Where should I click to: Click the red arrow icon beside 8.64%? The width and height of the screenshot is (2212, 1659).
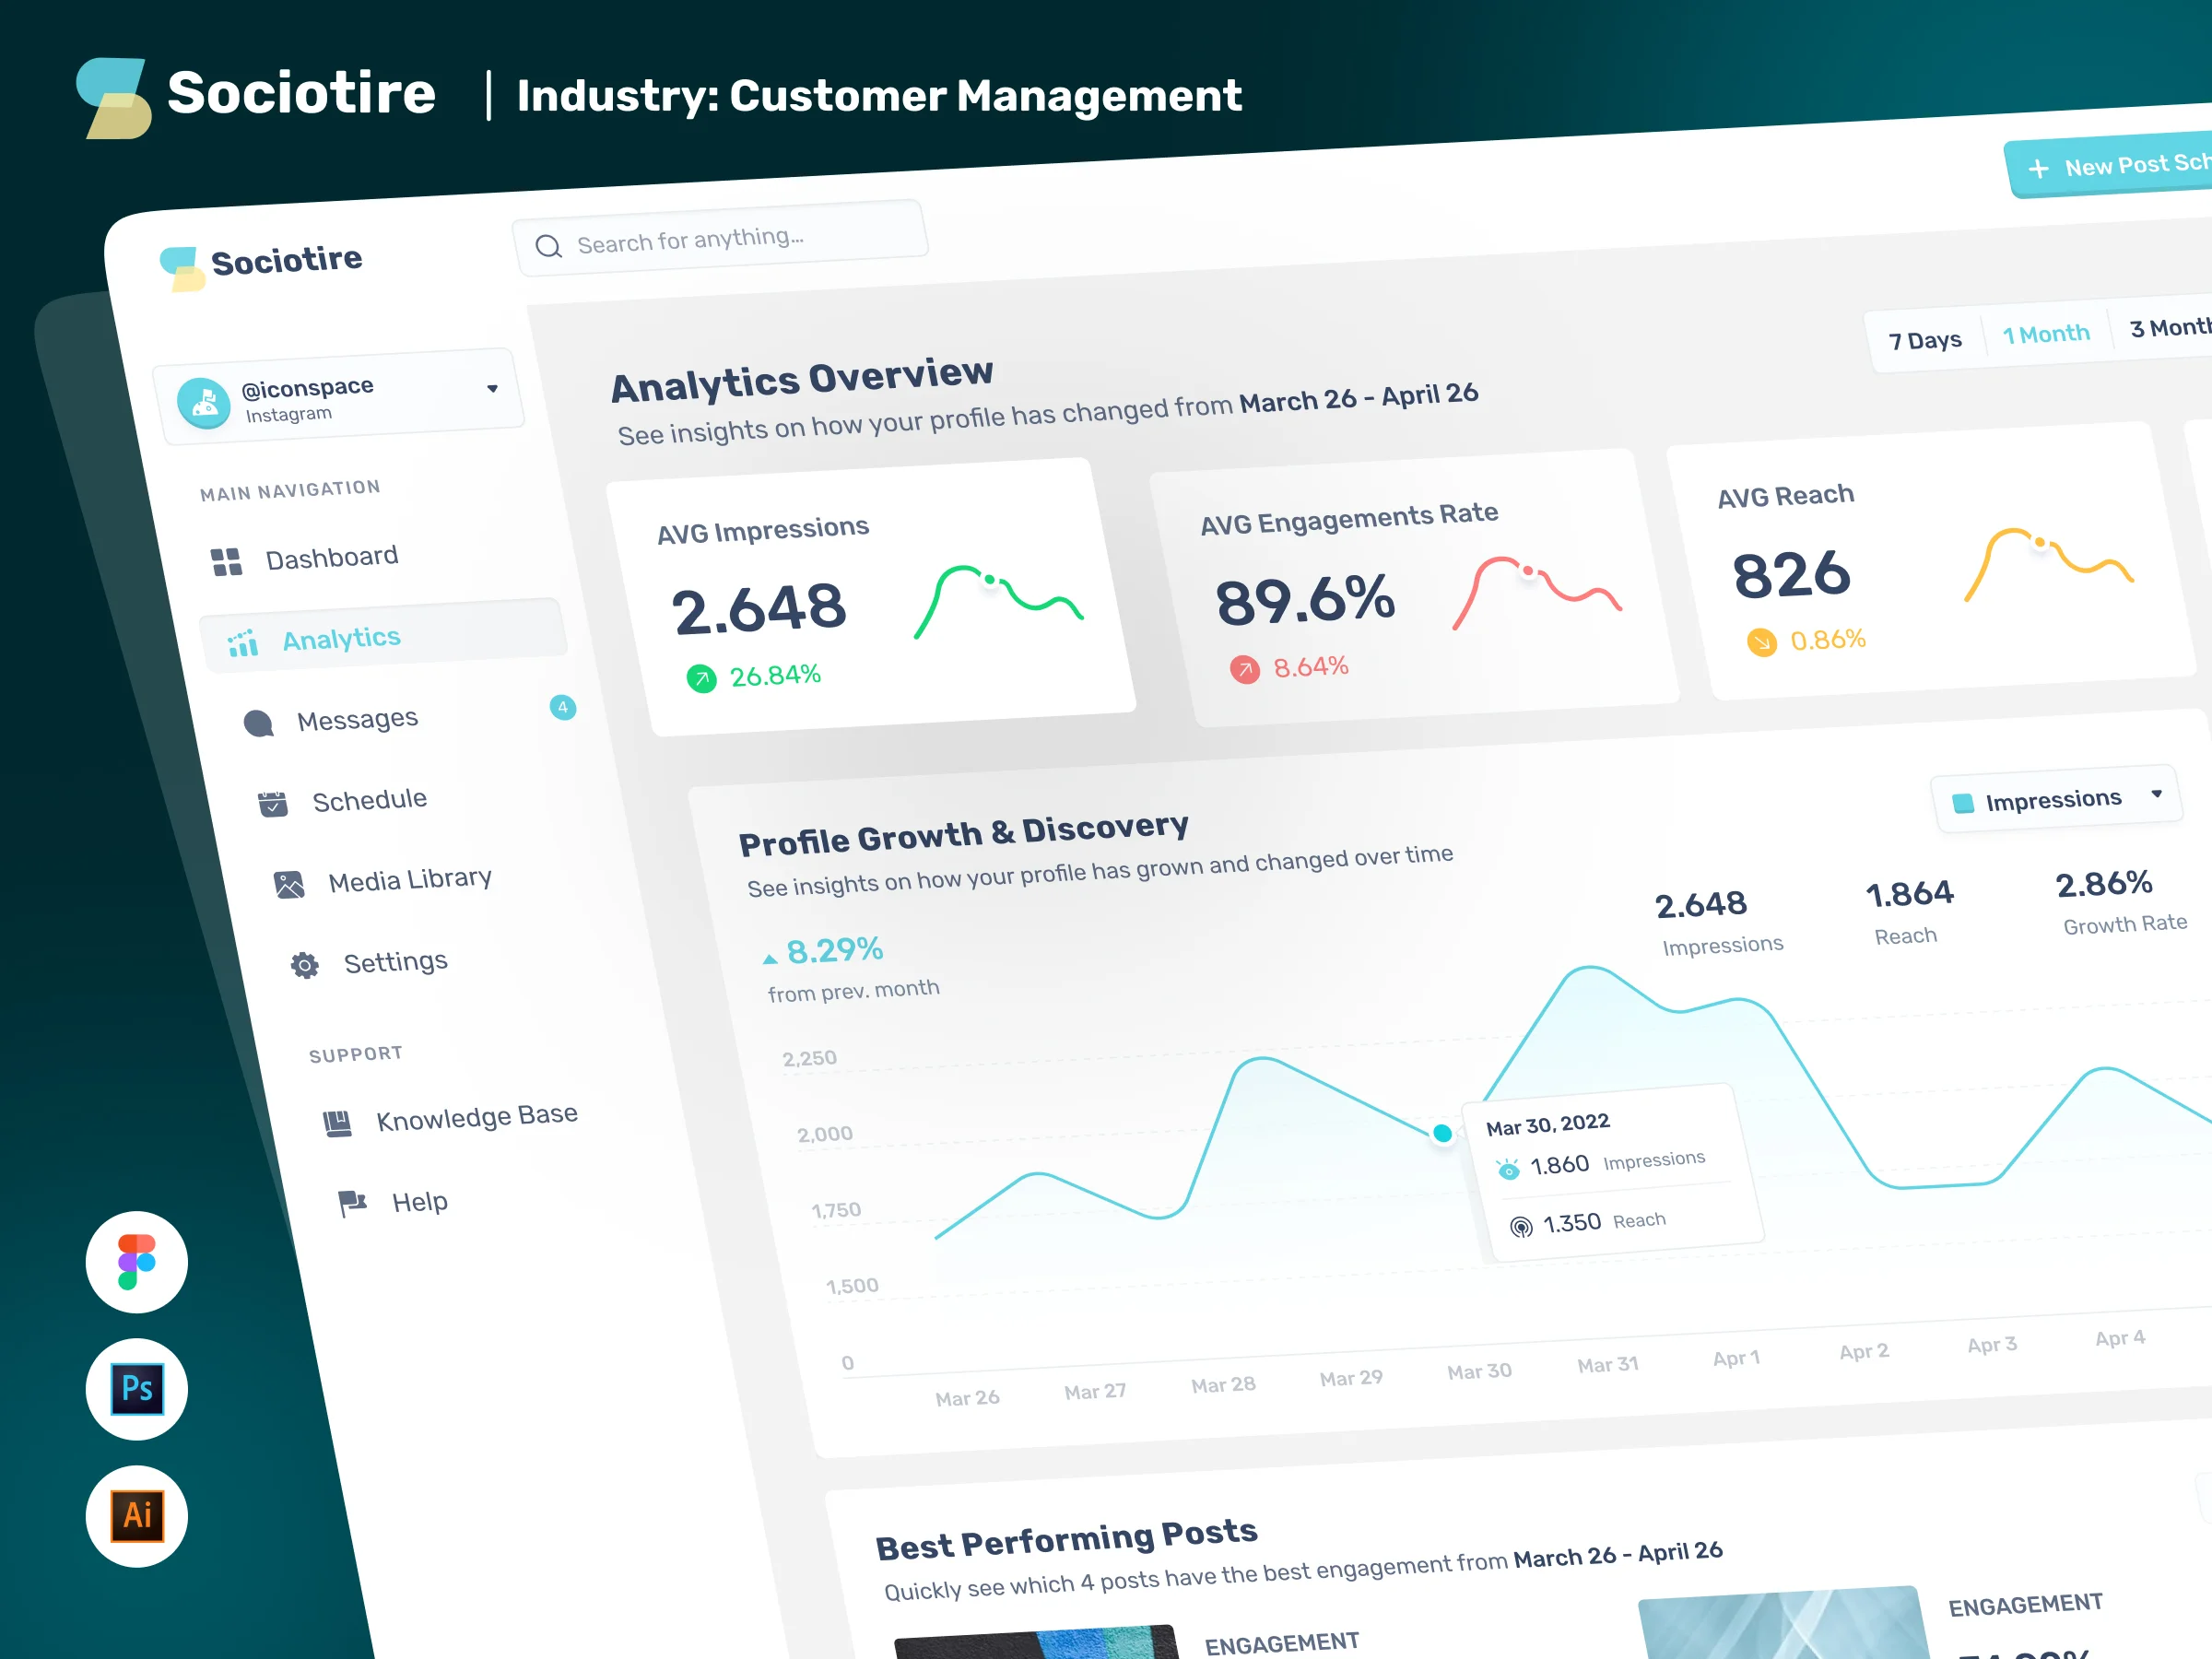pos(1245,669)
